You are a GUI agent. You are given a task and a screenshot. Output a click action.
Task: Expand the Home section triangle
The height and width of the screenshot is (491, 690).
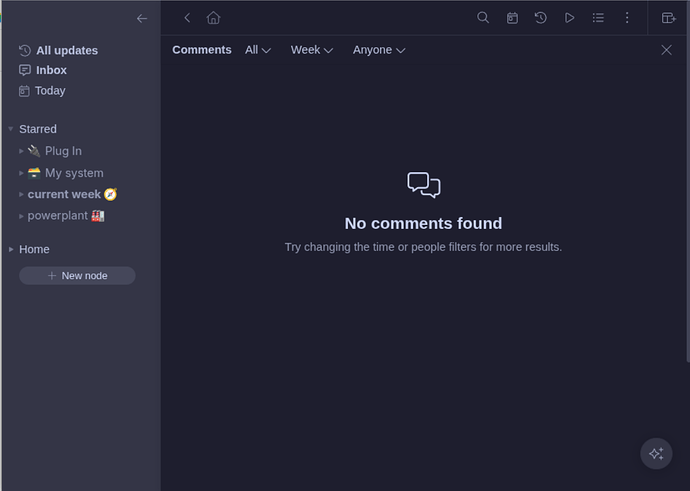[11, 249]
